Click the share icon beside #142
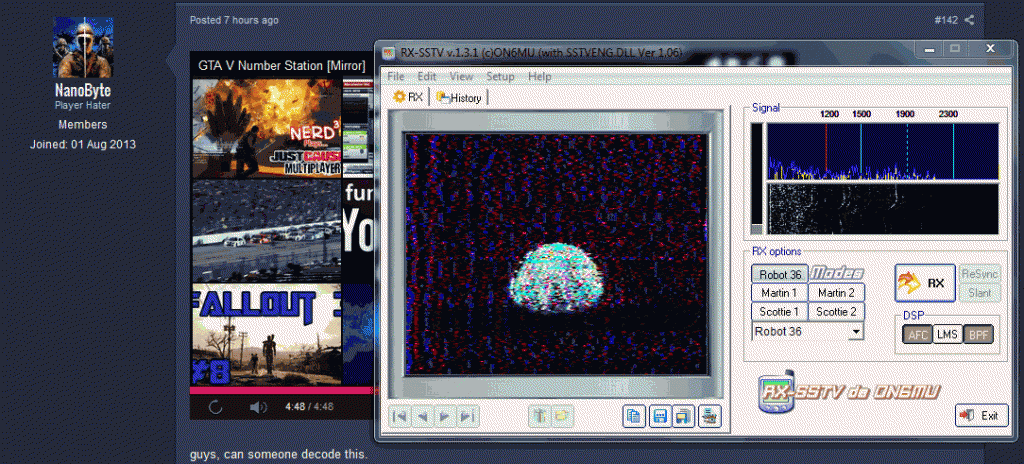The height and width of the screenshot is (464, 1024). (x=969, y=20)
